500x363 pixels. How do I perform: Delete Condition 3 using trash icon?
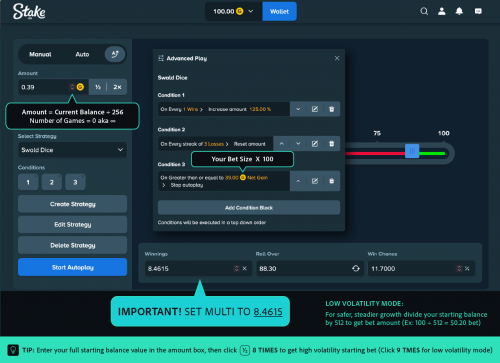[331, 181]
